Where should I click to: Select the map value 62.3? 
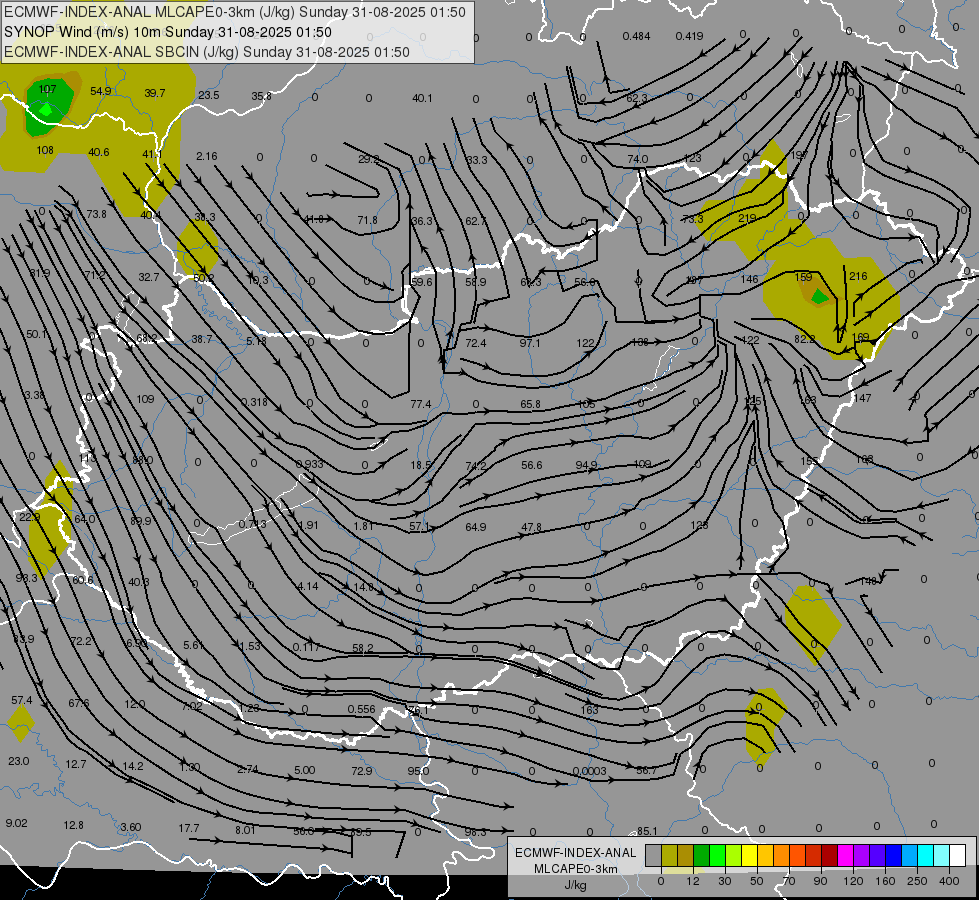[637, 98]
